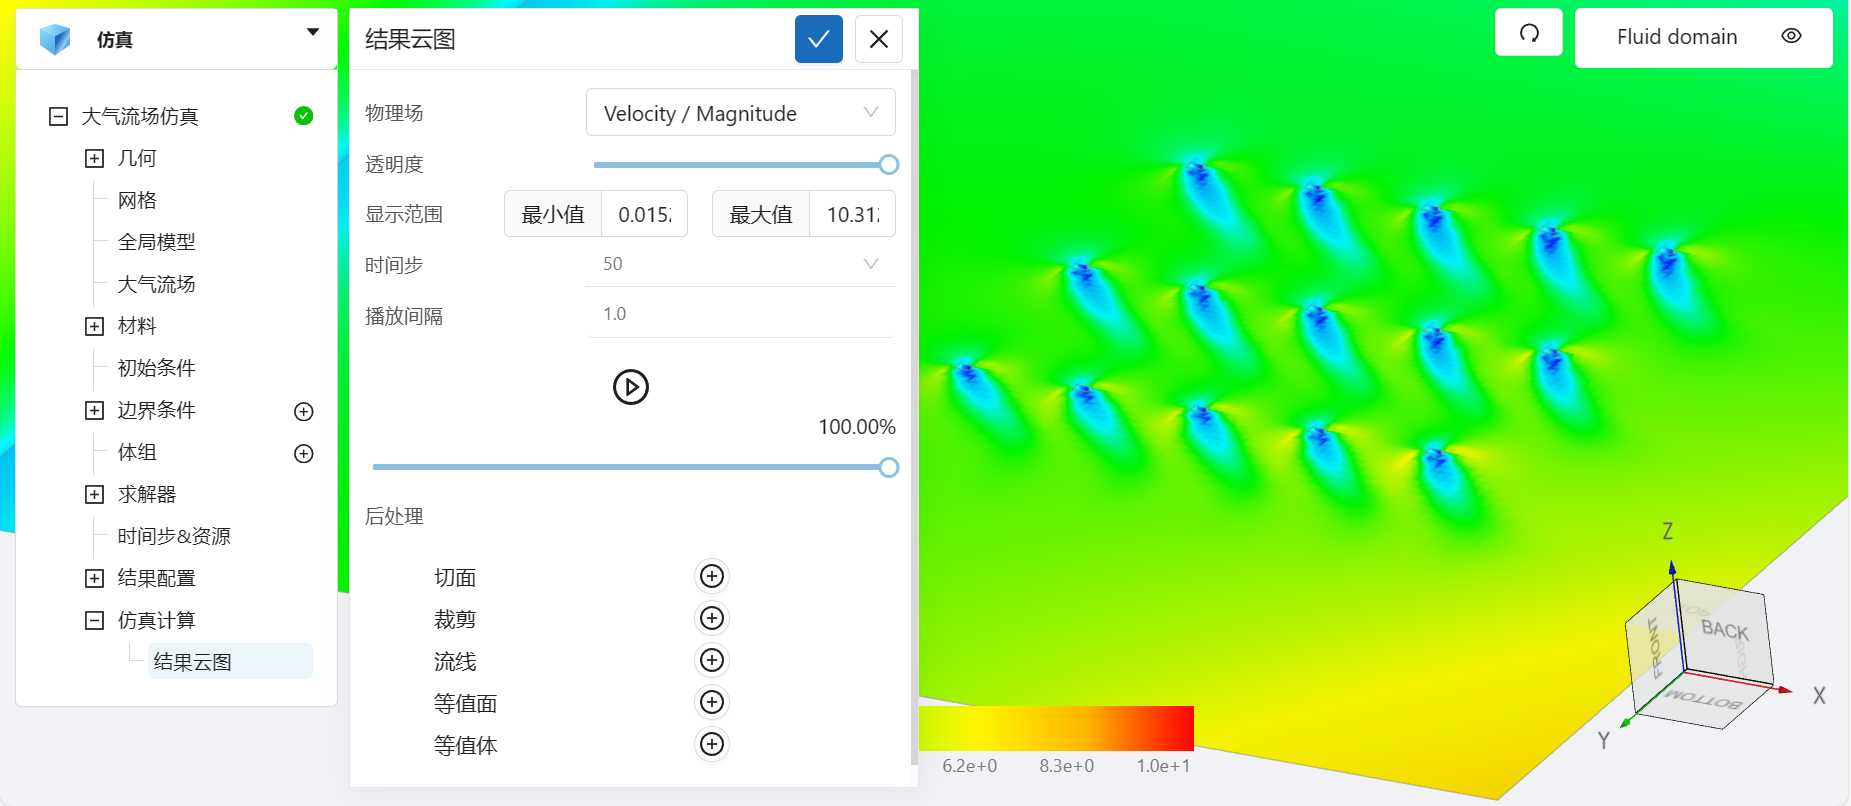The image size is (1851, 806).
Task: Click the 最小值 value field
Action: pos(644,214)
